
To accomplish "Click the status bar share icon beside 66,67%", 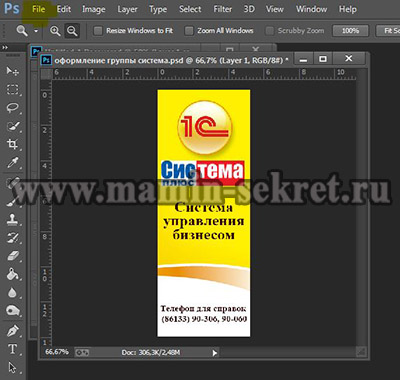I will (82, 352).
